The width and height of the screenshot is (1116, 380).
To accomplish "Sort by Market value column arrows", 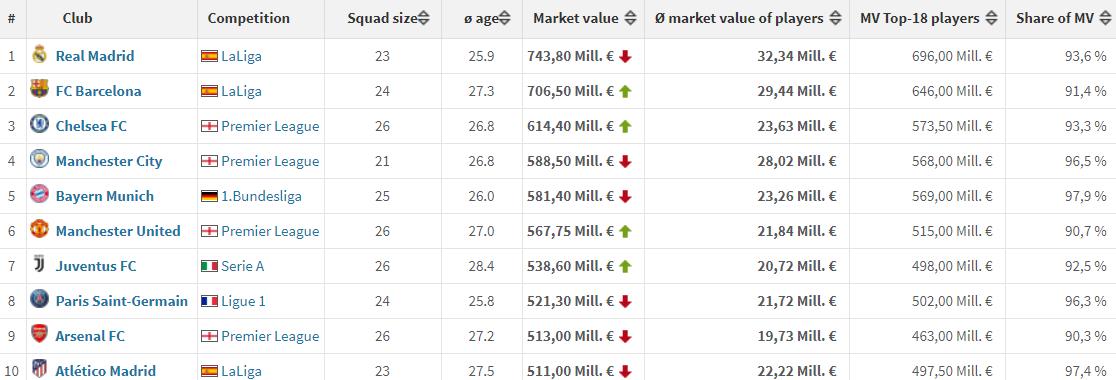I will pos(631,19).
